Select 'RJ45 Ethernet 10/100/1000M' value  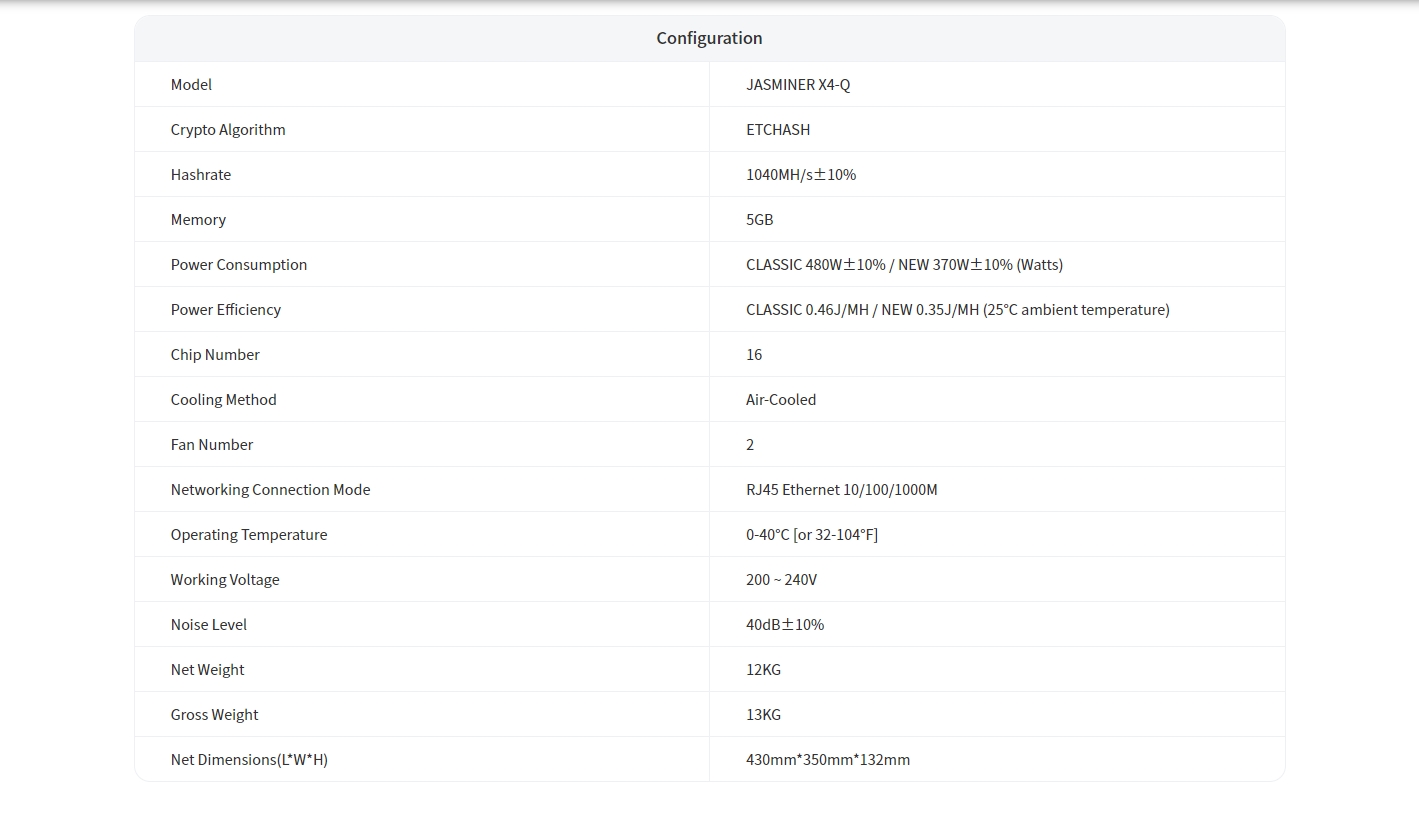click(x=842, y=490)
